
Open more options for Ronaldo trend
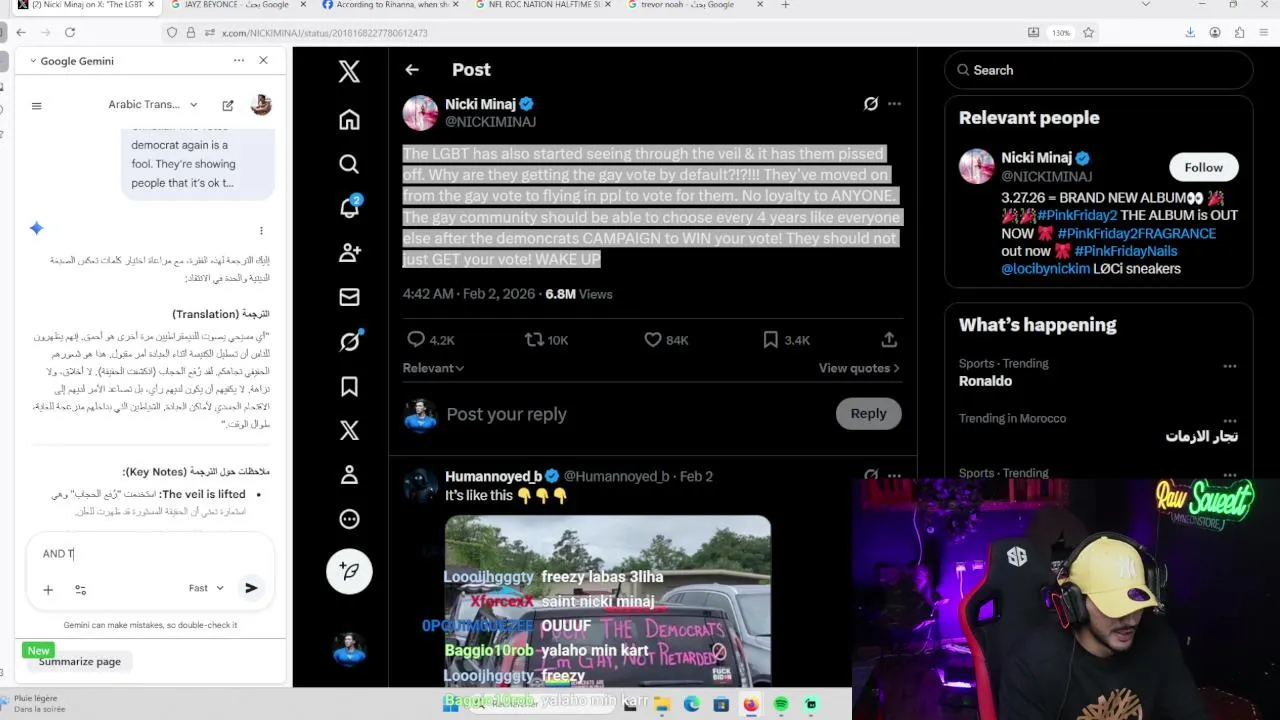1230,366
